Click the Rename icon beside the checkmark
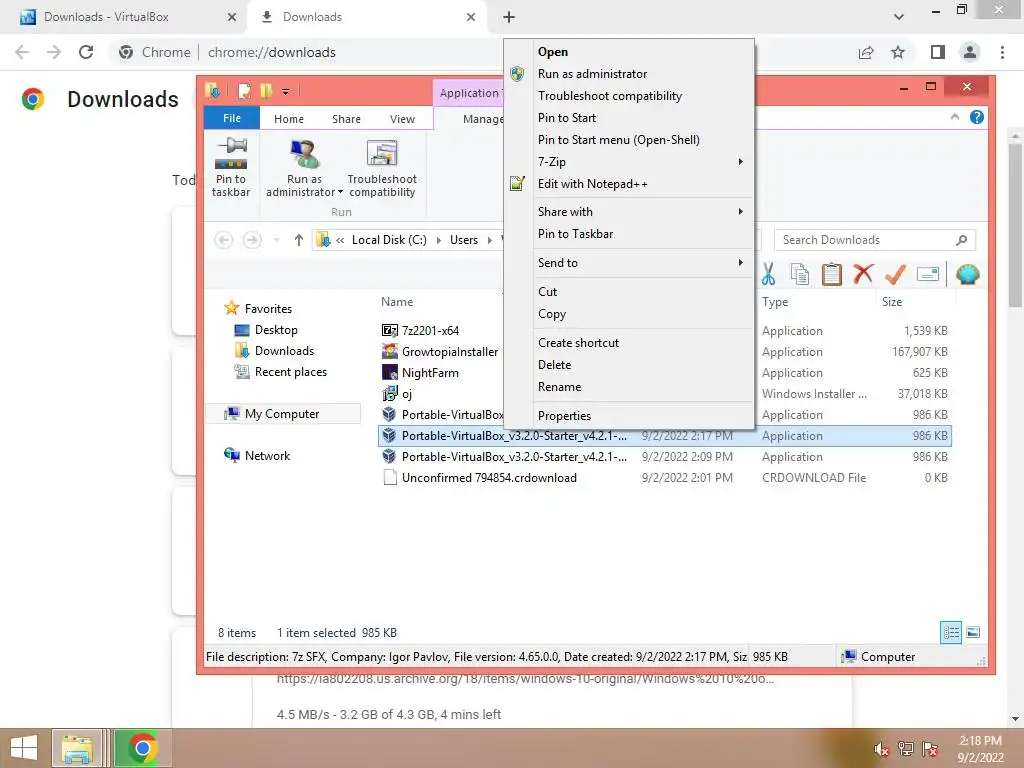The width and height of the screenshot is (1024, 768). point(927,274)
